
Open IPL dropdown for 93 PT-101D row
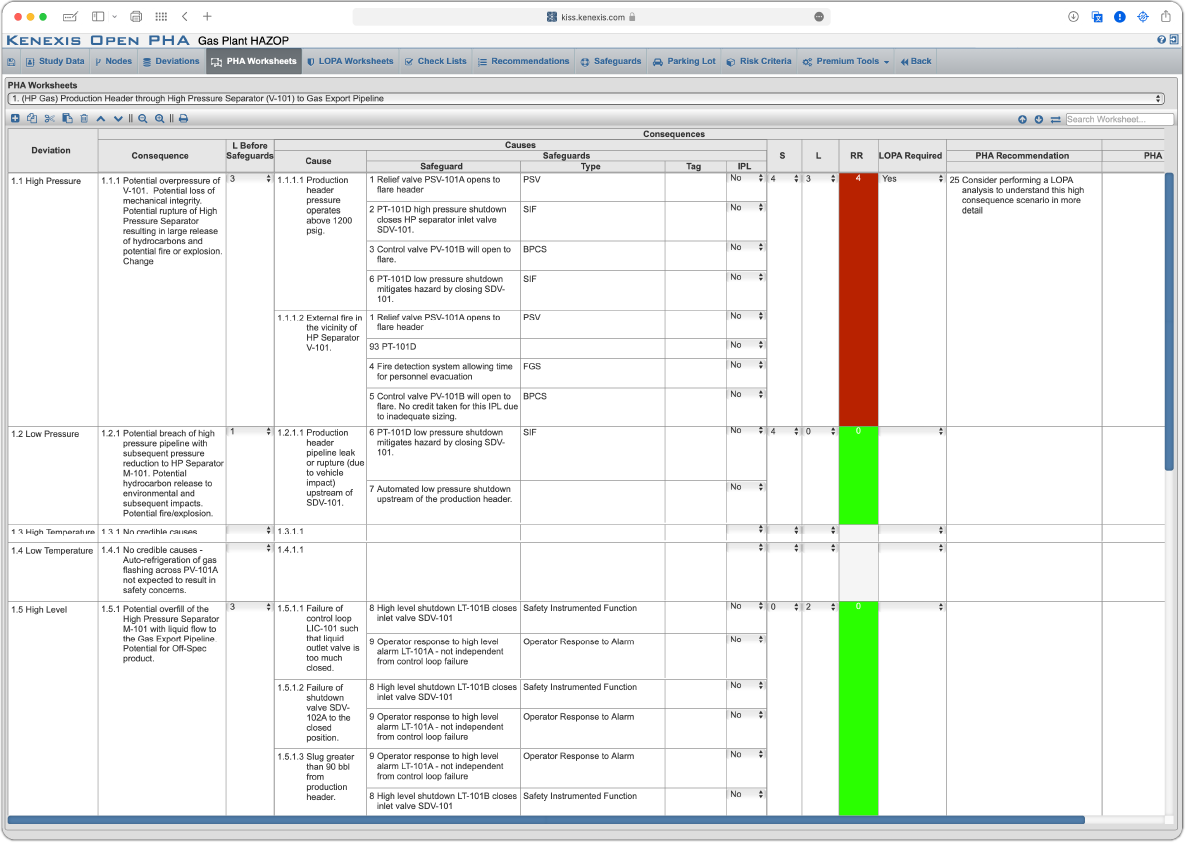point(746,345)
